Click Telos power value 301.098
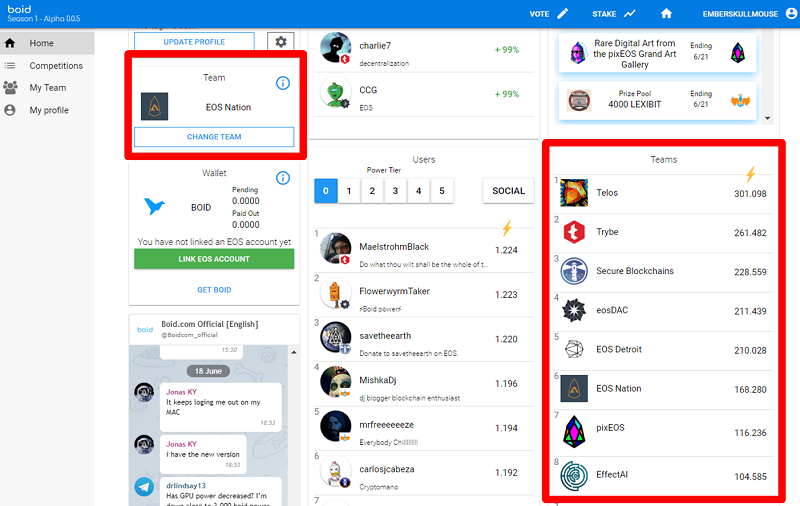The image size is (800, 506). [750, 194]
